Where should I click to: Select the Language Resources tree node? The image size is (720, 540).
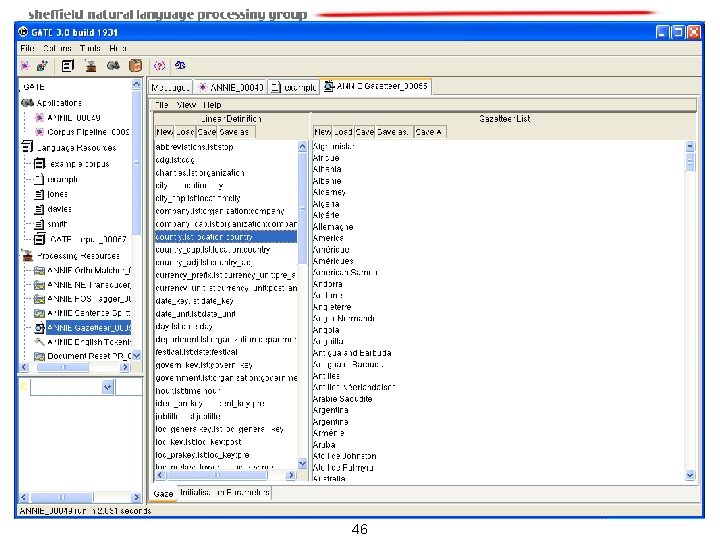(x=76, y=148)
